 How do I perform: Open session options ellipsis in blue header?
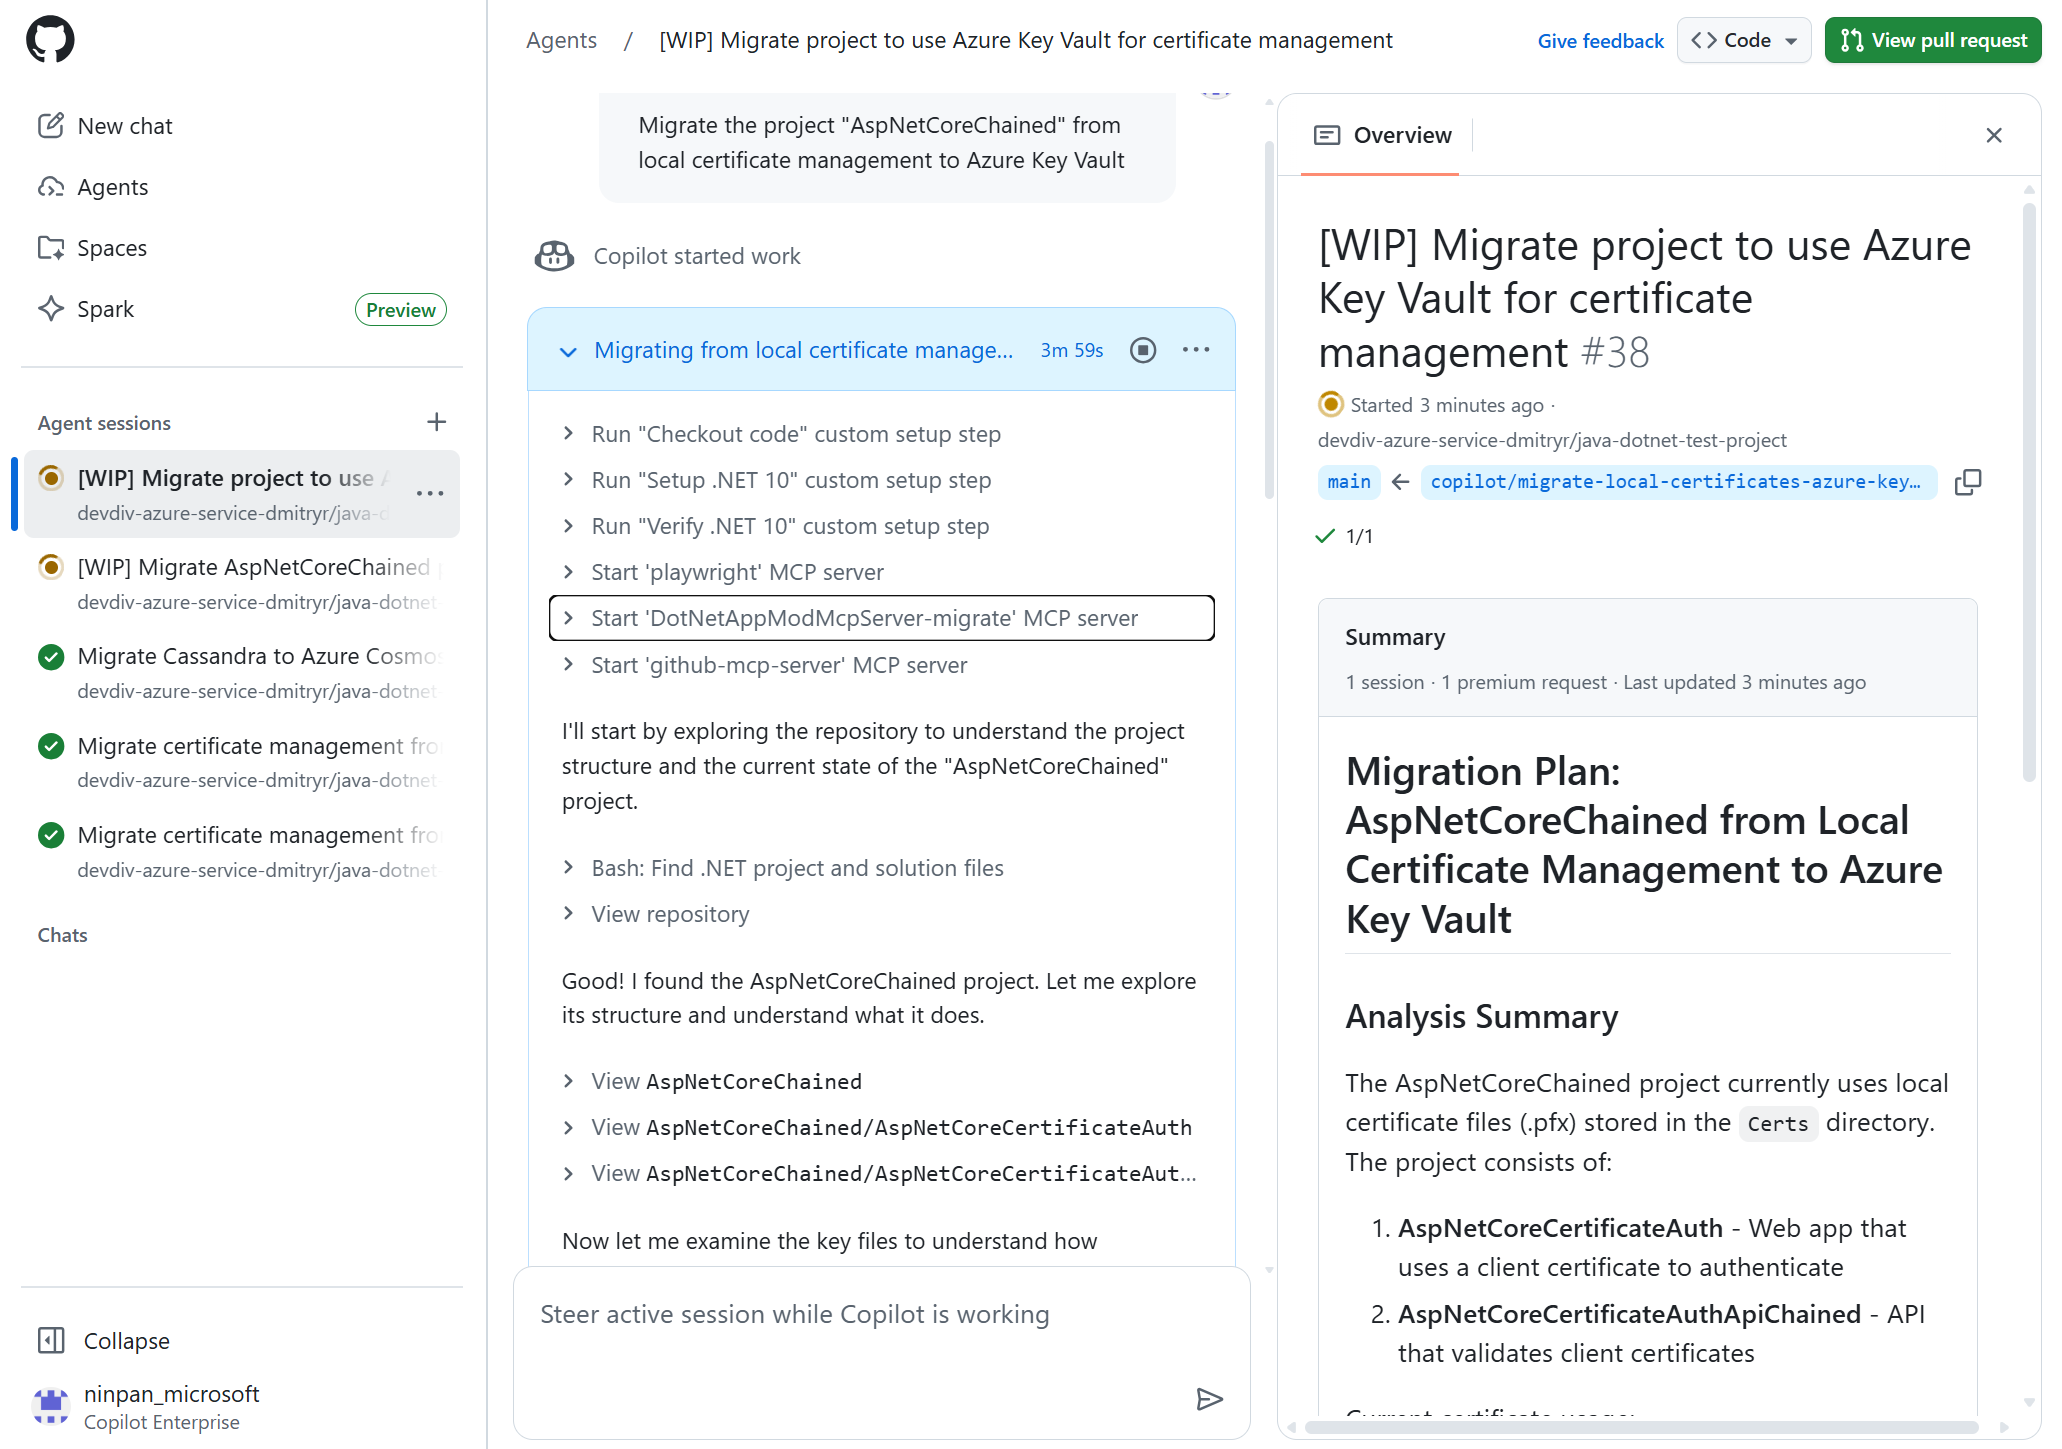click(1196, 350)
